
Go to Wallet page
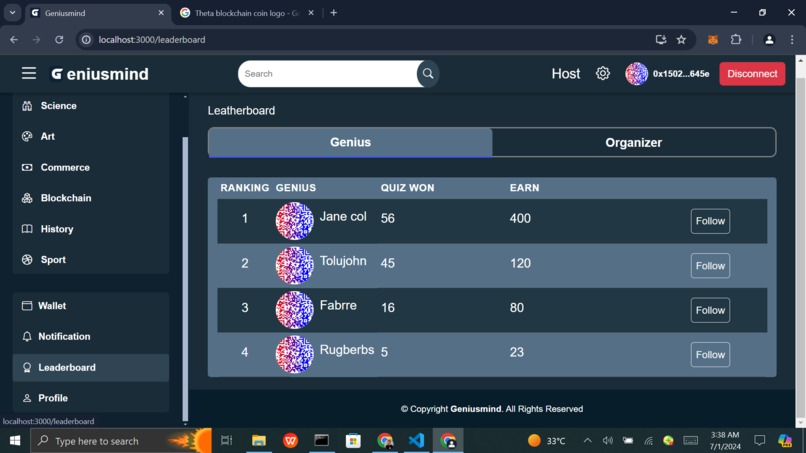(90, 306)
